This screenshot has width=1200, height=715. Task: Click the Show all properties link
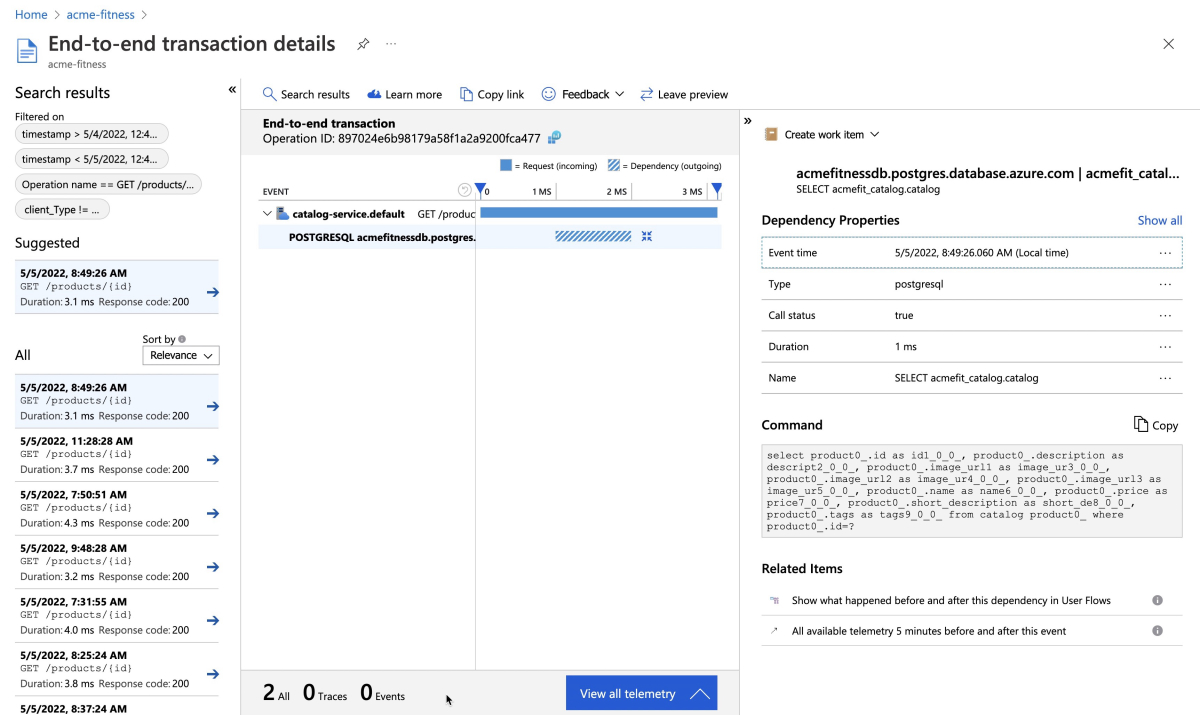[1159, 220]
